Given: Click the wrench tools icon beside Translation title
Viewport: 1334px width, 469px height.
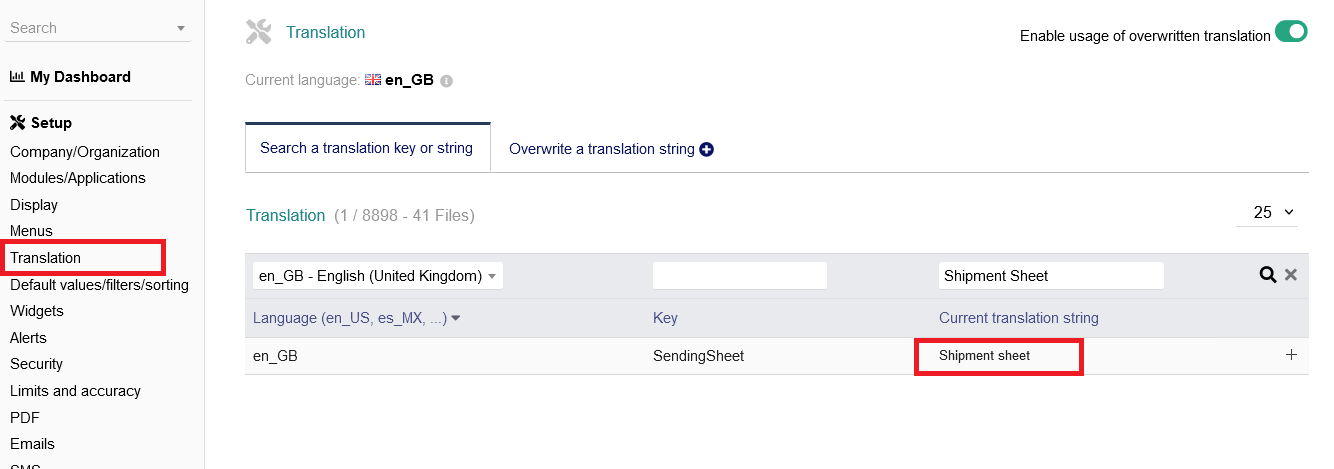Looking at the screenshot, I should point(259,32).
